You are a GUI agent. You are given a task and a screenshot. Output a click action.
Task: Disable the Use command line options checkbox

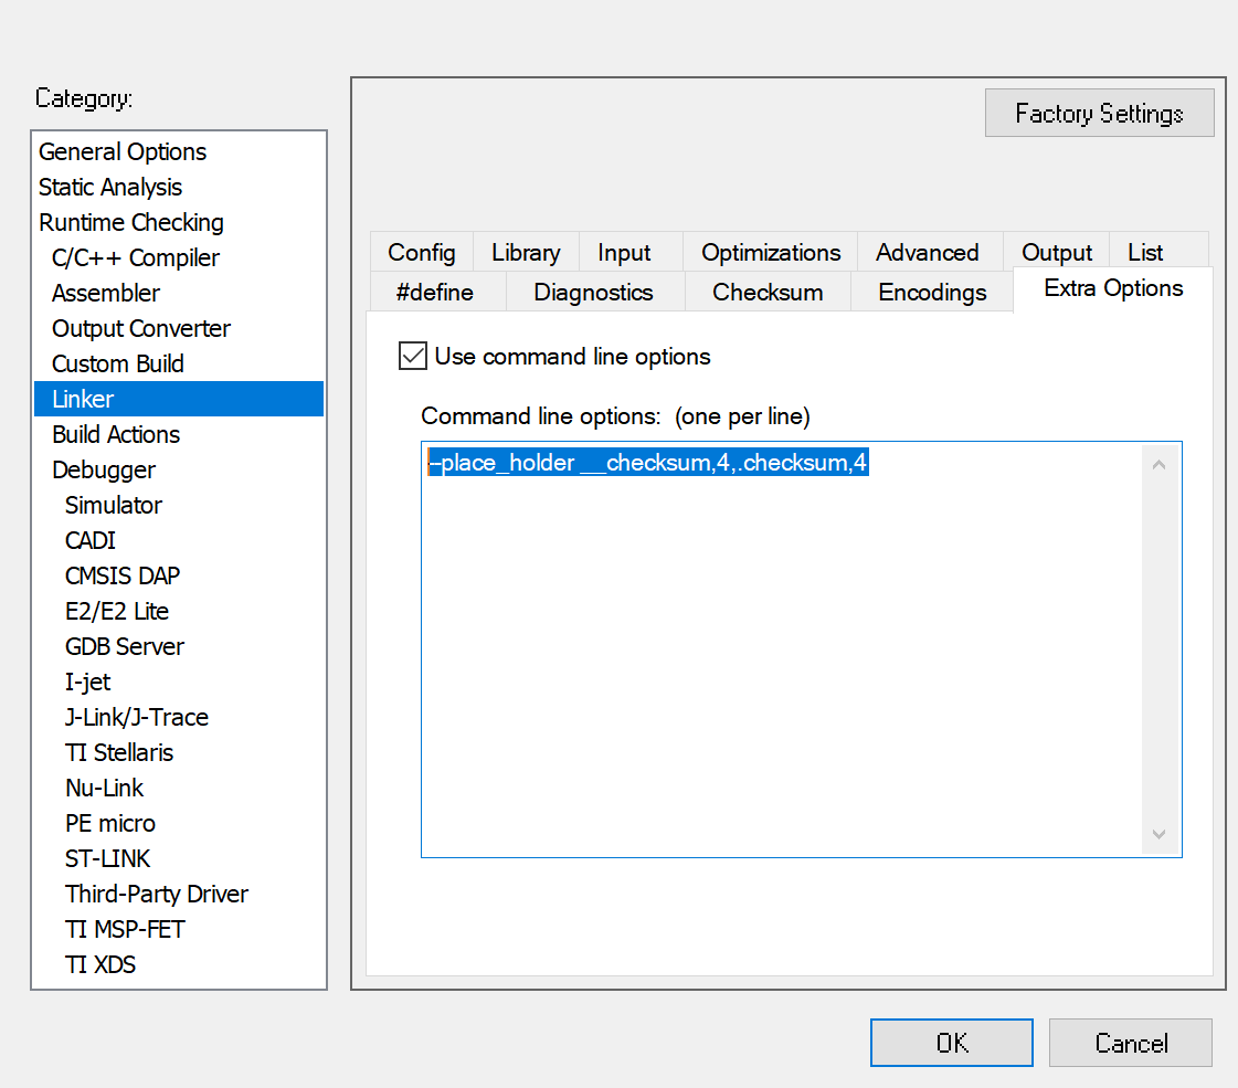coord(411,355)
